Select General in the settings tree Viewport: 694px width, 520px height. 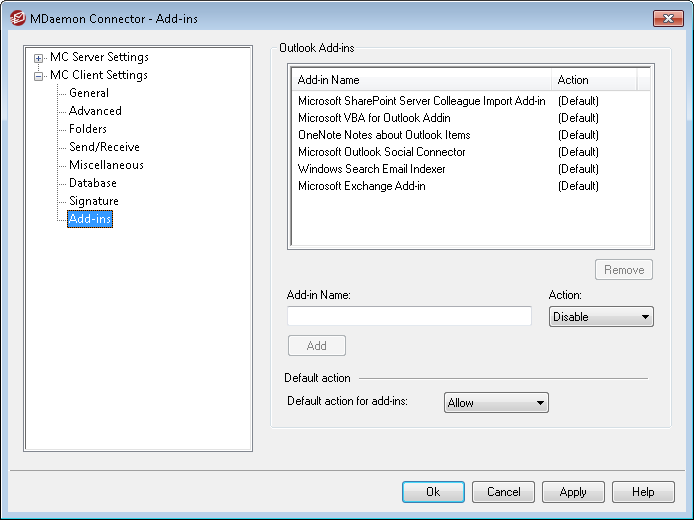(x=89, y=93)
